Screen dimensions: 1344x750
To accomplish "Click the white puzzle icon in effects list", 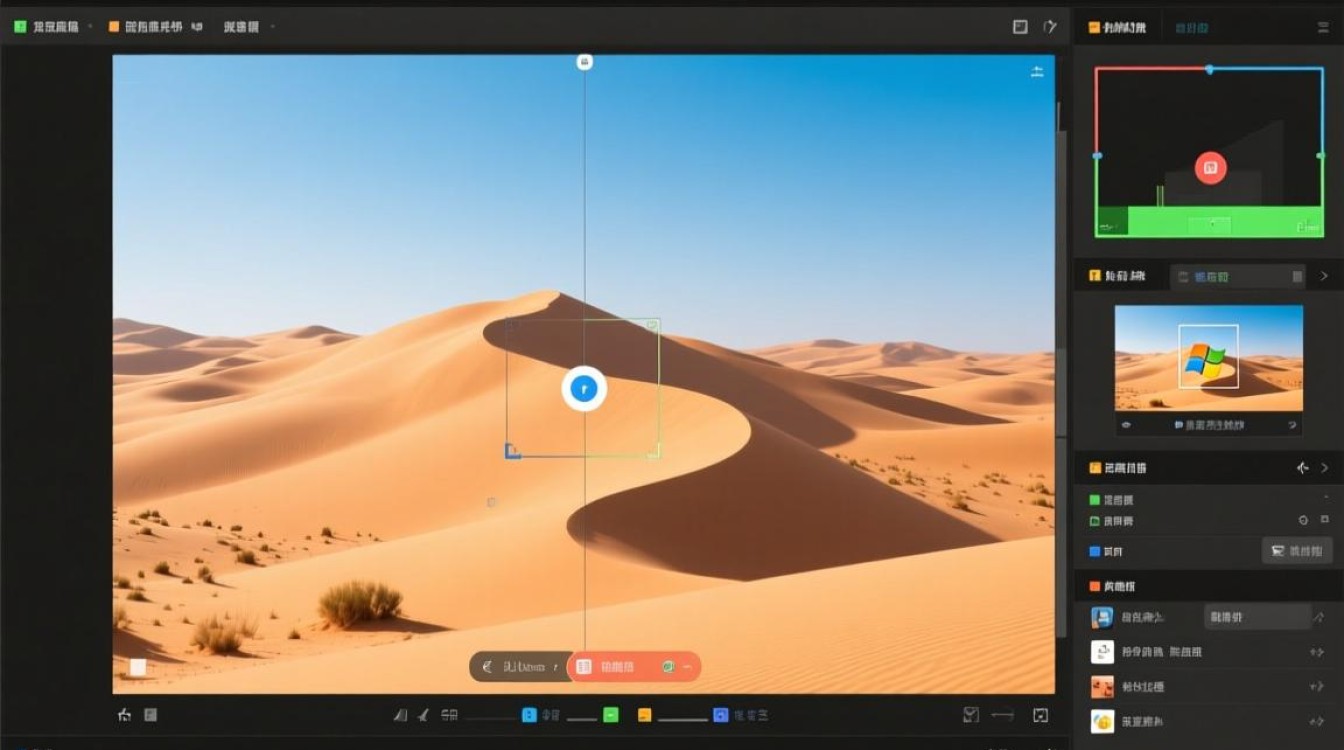I will [1102, 652].
